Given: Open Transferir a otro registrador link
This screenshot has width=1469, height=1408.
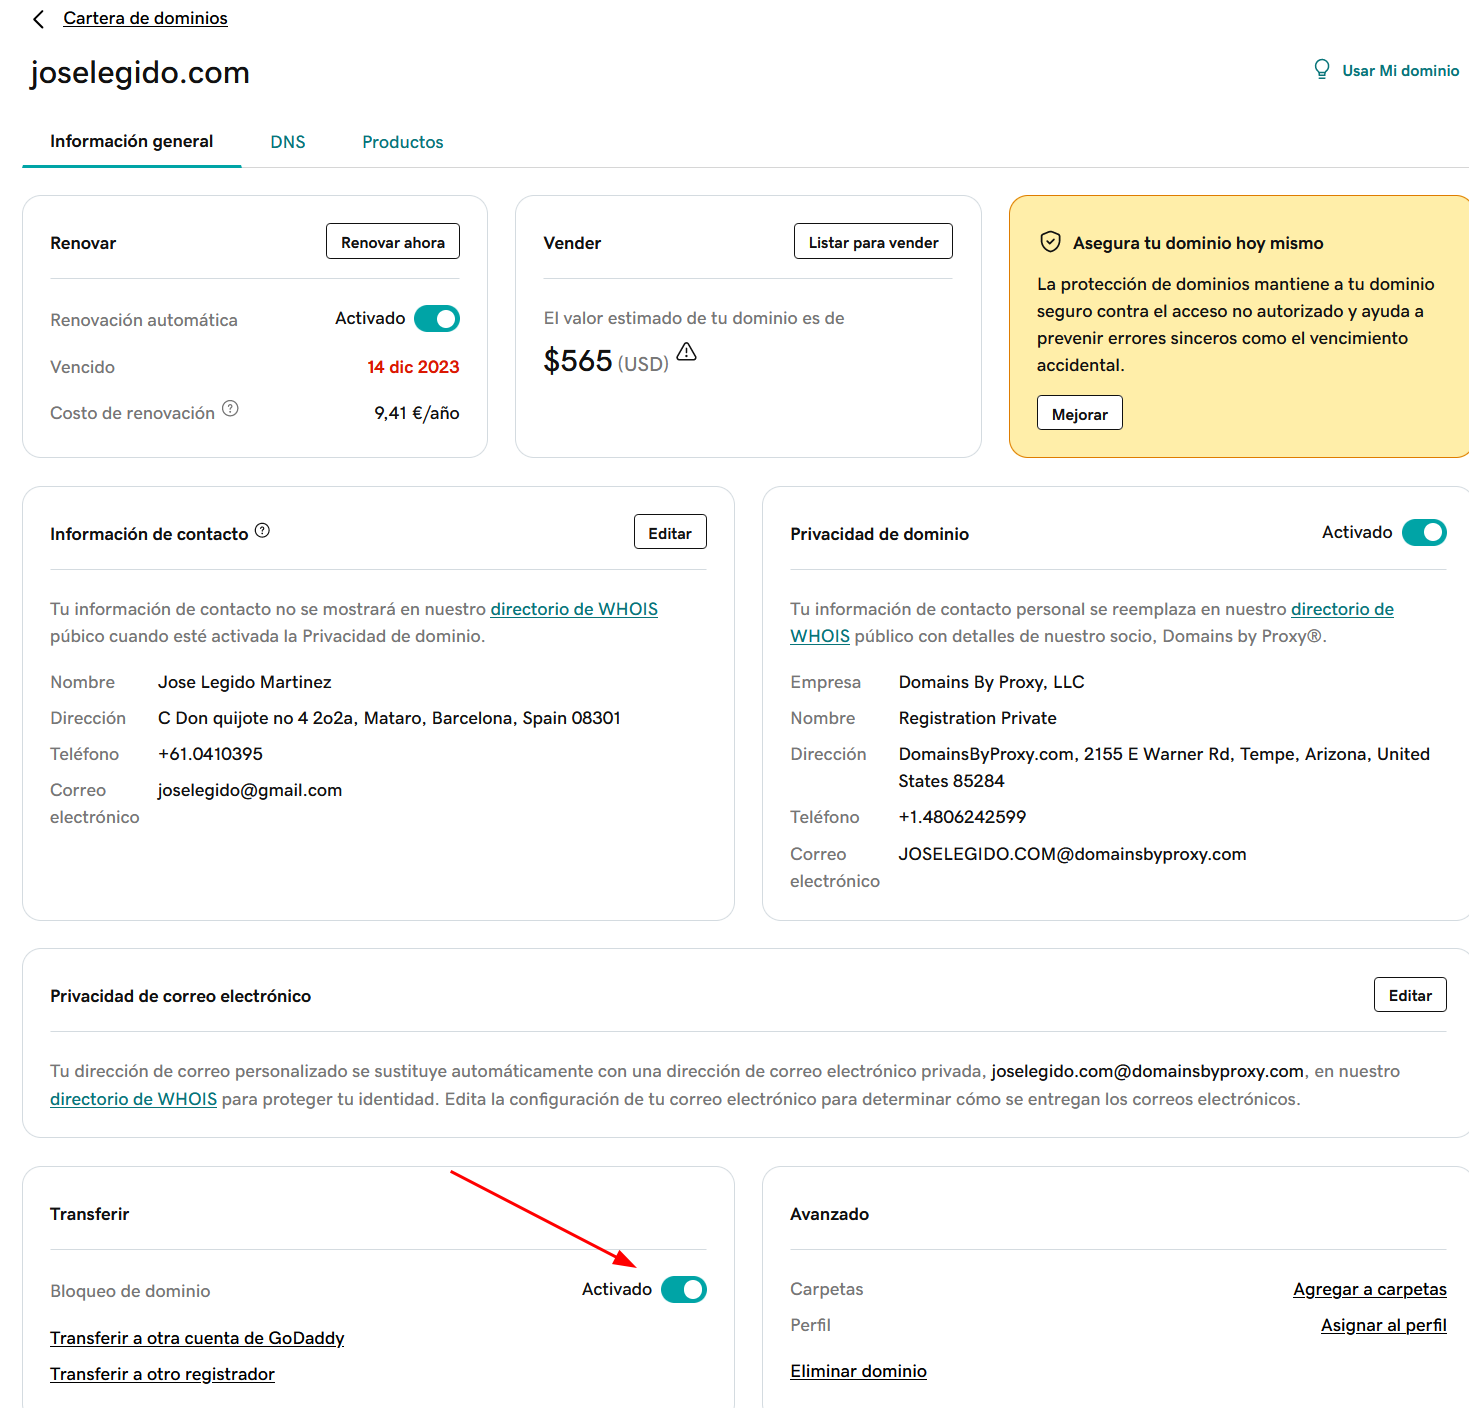Looking at the screenshot, I should coord(162,1374).
